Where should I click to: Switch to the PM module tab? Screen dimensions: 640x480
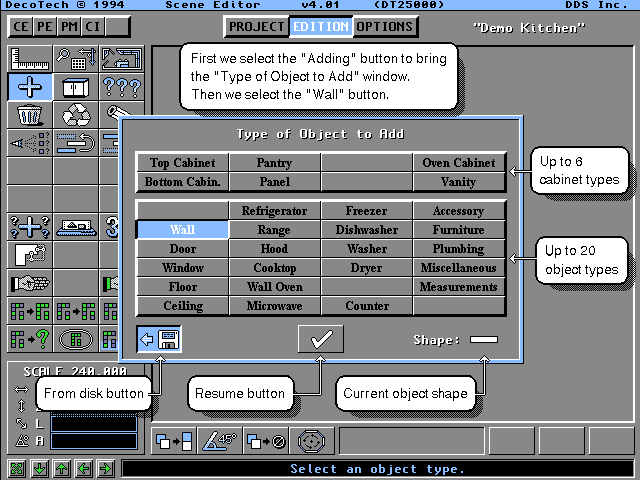[x=69, y=27]
